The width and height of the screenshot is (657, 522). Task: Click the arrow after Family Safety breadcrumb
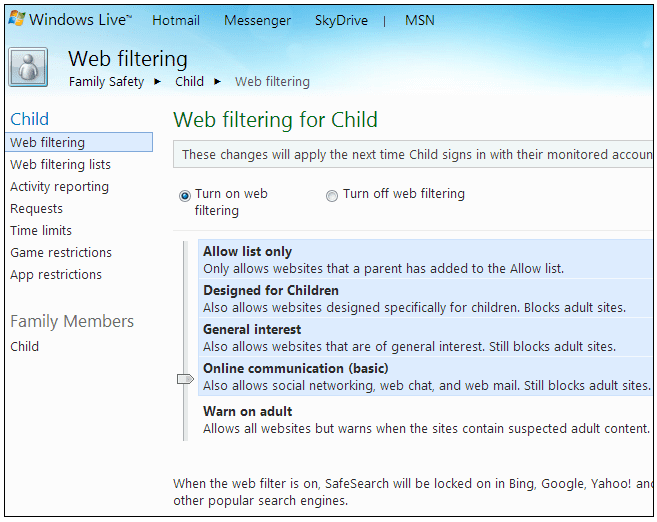[x=158, y=82]
